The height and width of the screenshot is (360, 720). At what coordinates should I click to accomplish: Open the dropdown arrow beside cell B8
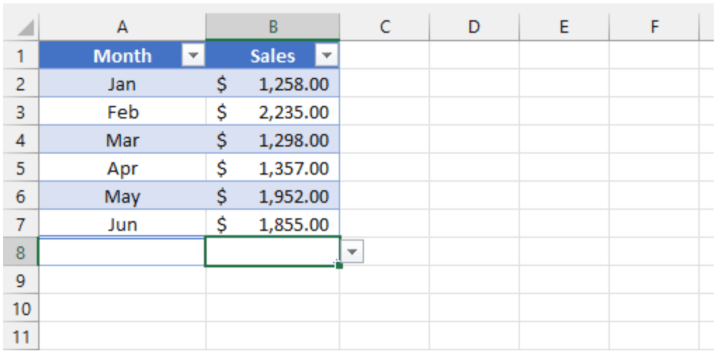(x=353, y=251)
